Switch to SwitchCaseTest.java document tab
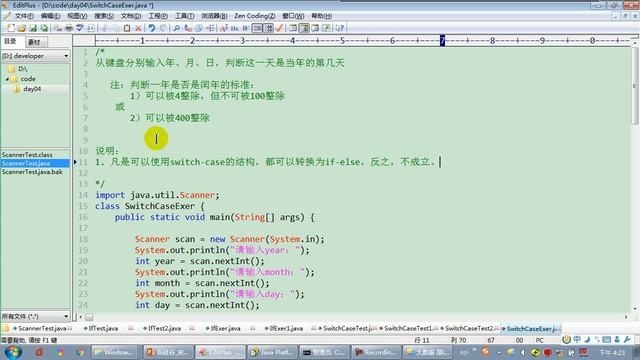 click(x=347, y=328)
